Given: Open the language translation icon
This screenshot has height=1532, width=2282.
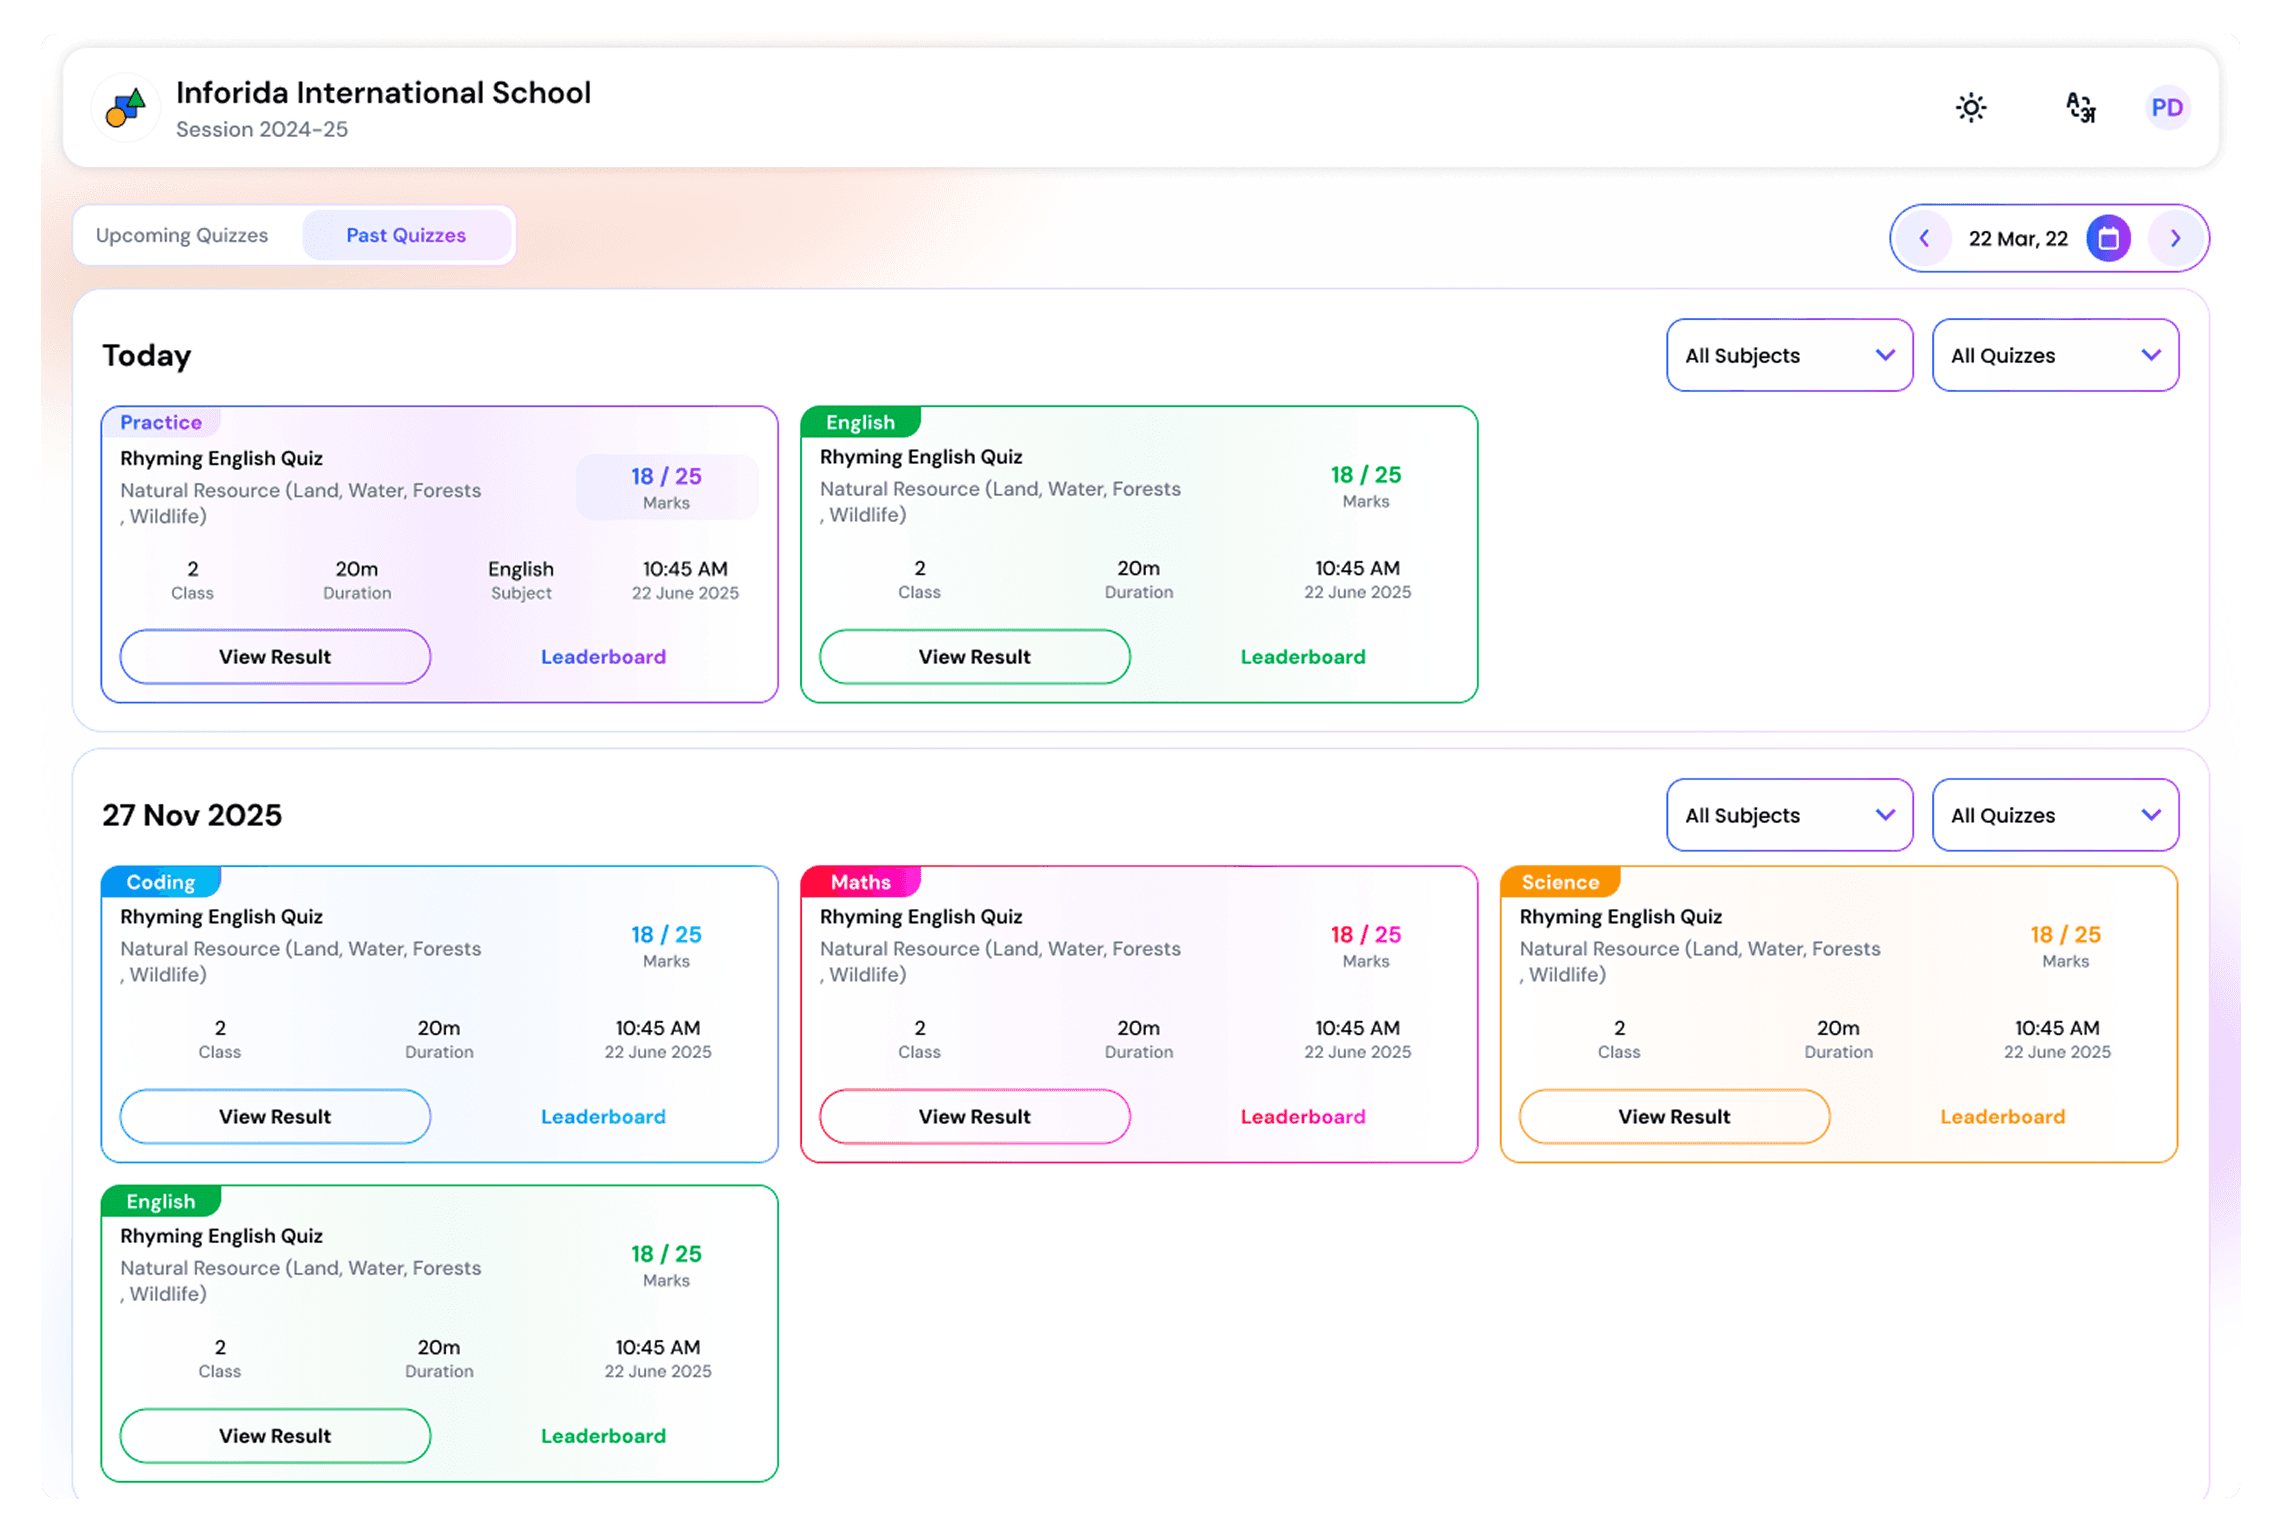Looking at the screenshot, I should 2080,108.
